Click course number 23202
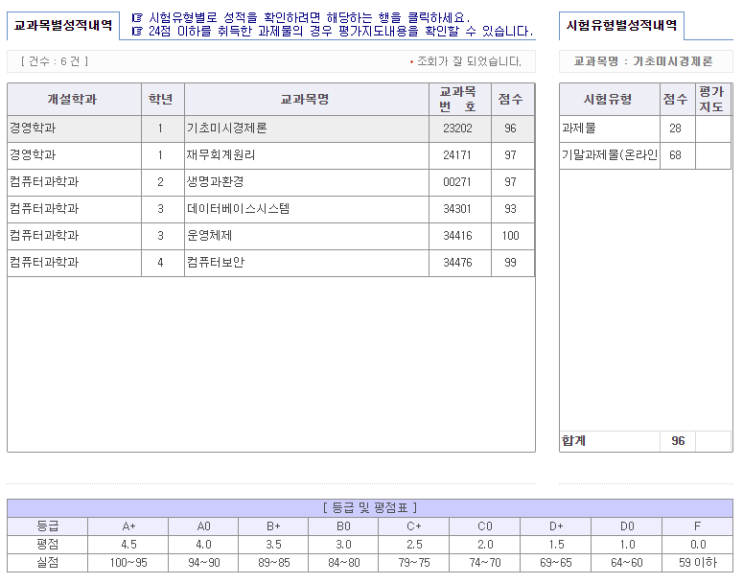Image resolution: width=743 pixels, height=584 pixels. click(458, 128)
